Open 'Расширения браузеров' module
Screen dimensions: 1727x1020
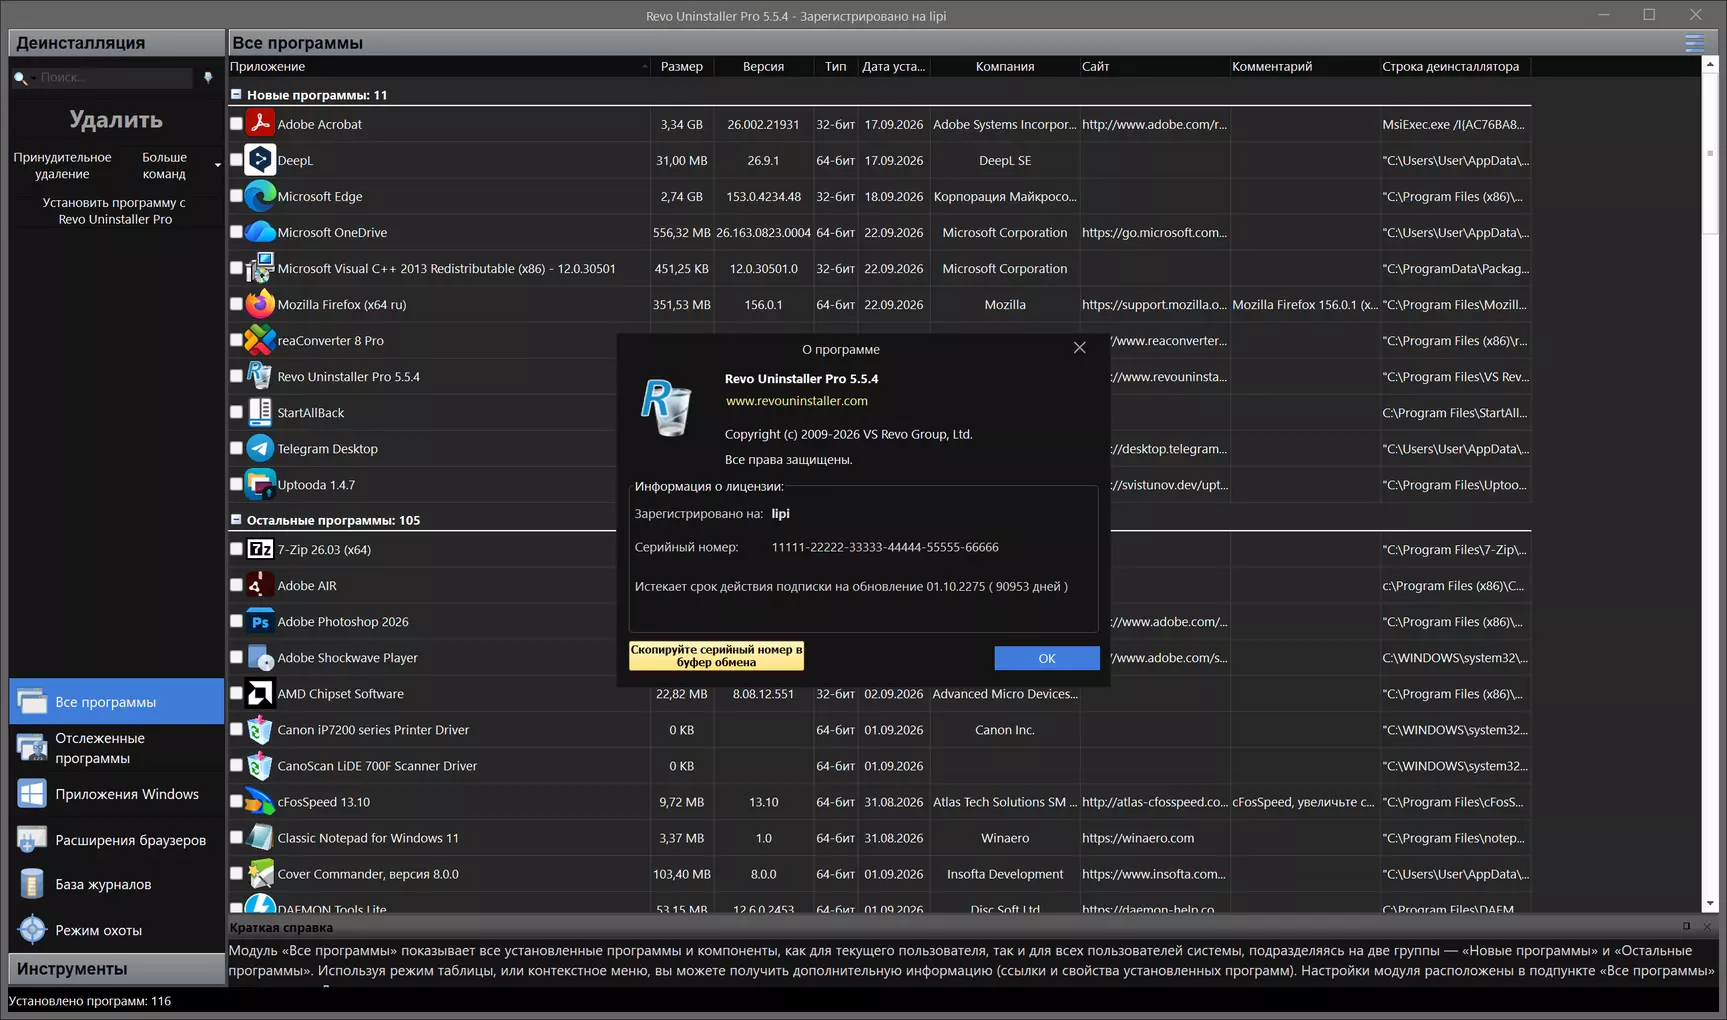[x=116, y=840]
